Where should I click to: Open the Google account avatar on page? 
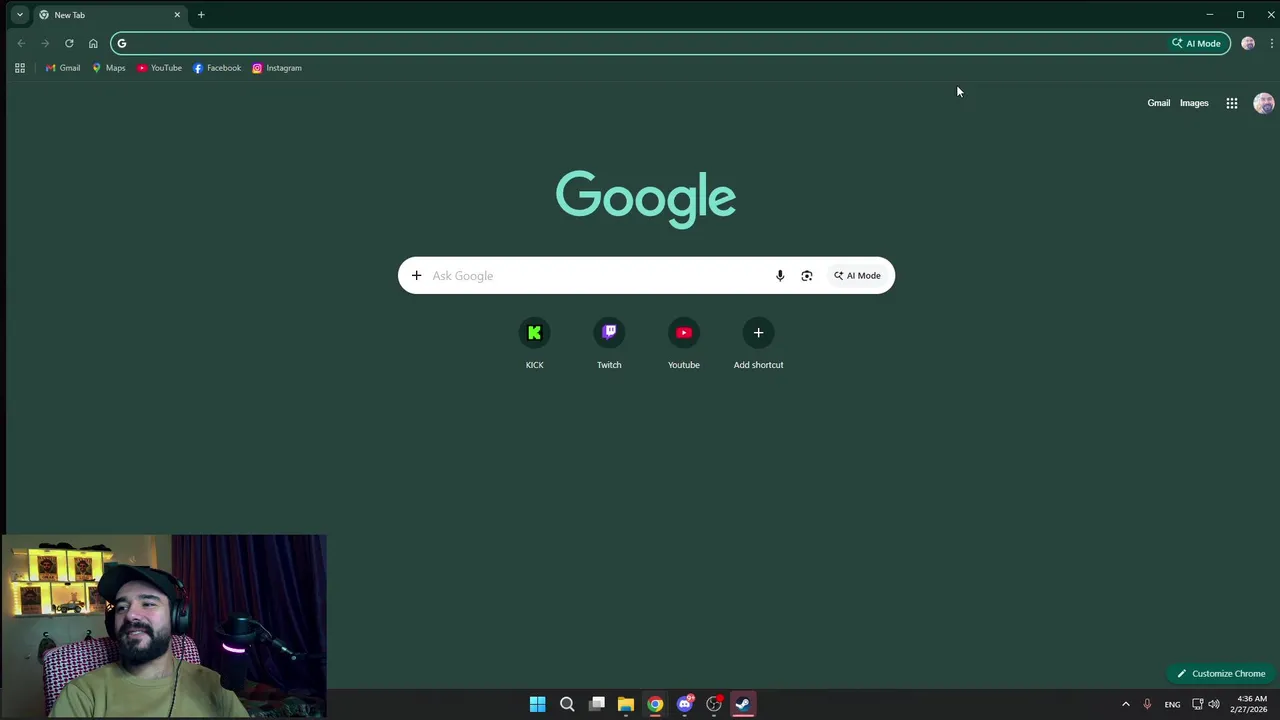pos(1264,103)
